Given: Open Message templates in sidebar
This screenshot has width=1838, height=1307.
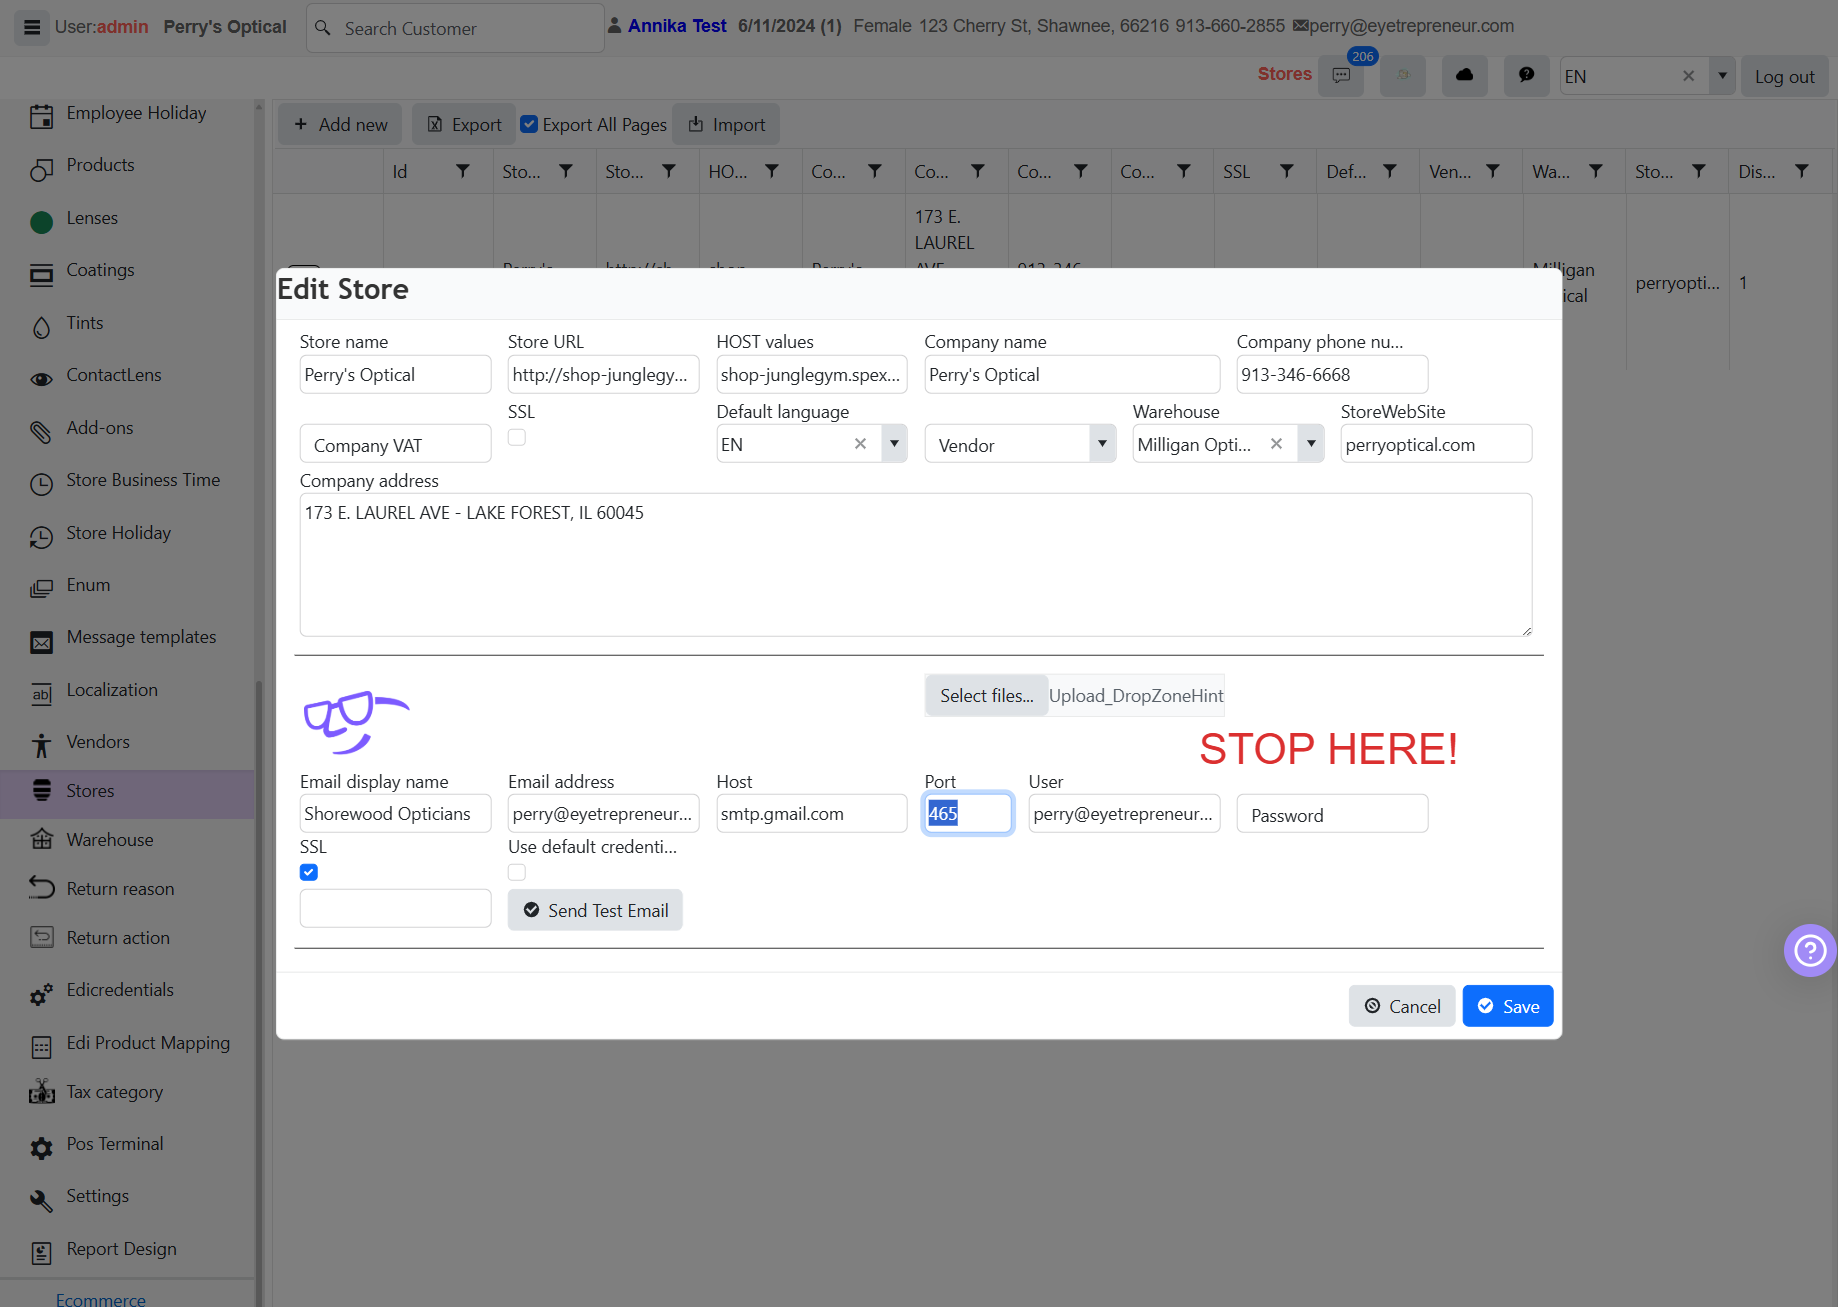Looking at the screenshot, I should (141, 637).
